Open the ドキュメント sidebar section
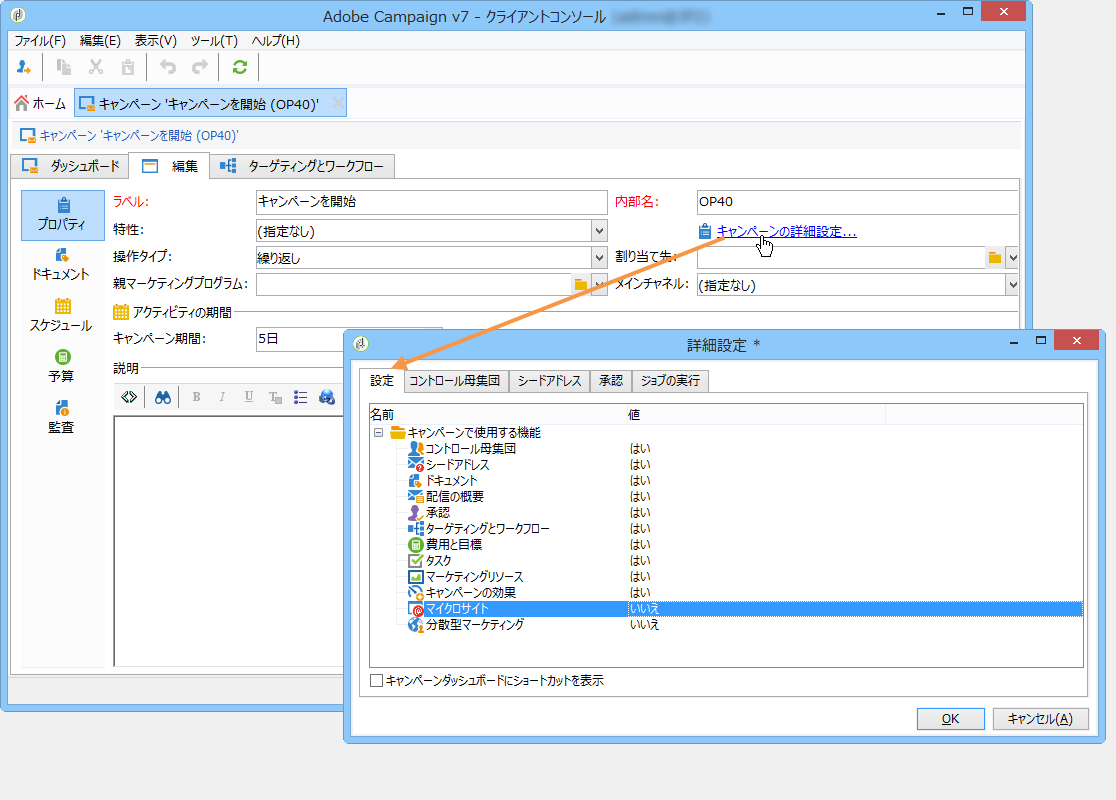 tap(61, 265)
